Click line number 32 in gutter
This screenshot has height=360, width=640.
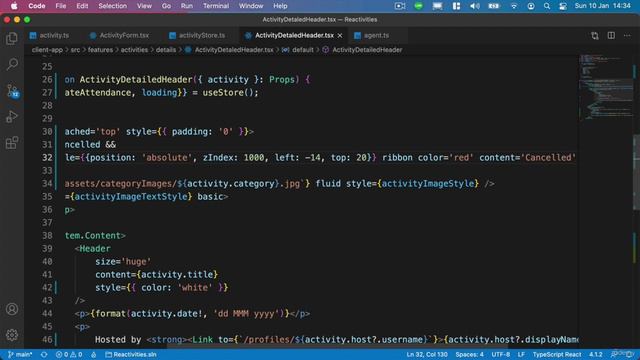click(47, 158)
